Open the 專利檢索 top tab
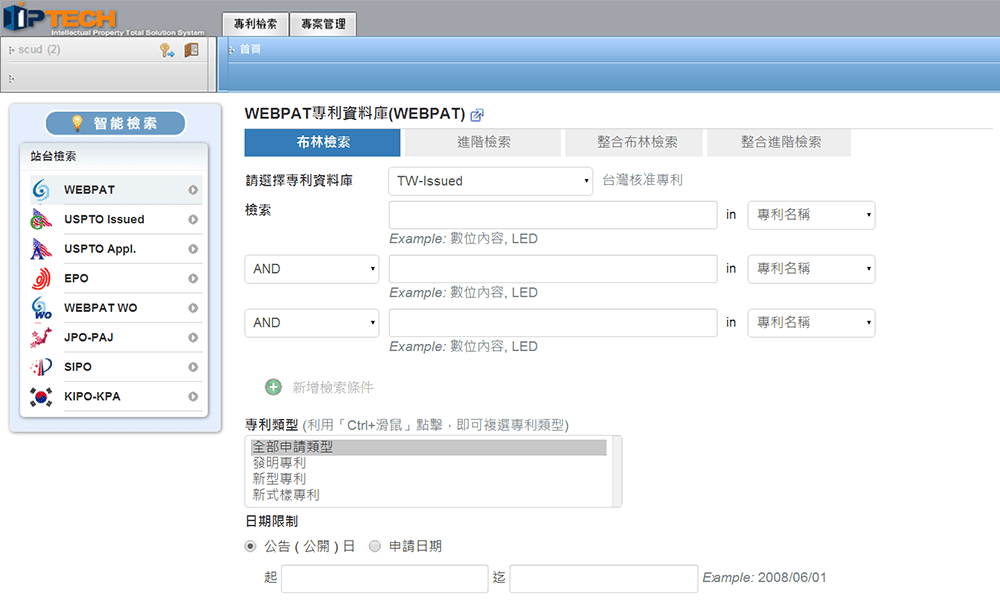This screenshot has height=600, width=1000. click(x=255, y=24)
